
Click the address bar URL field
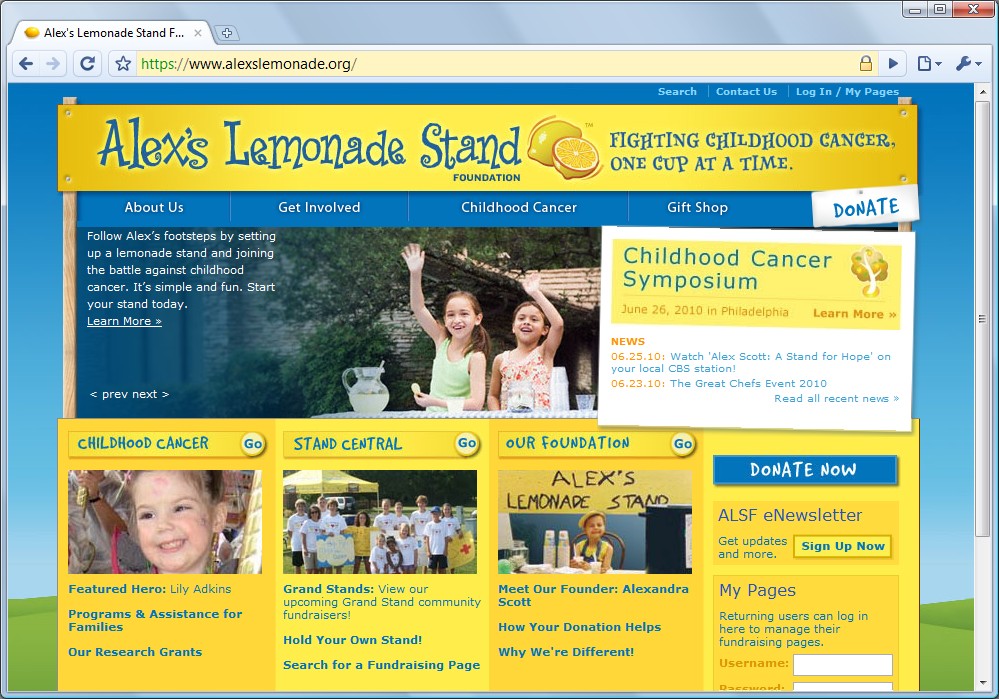click(x=497, y=64)
